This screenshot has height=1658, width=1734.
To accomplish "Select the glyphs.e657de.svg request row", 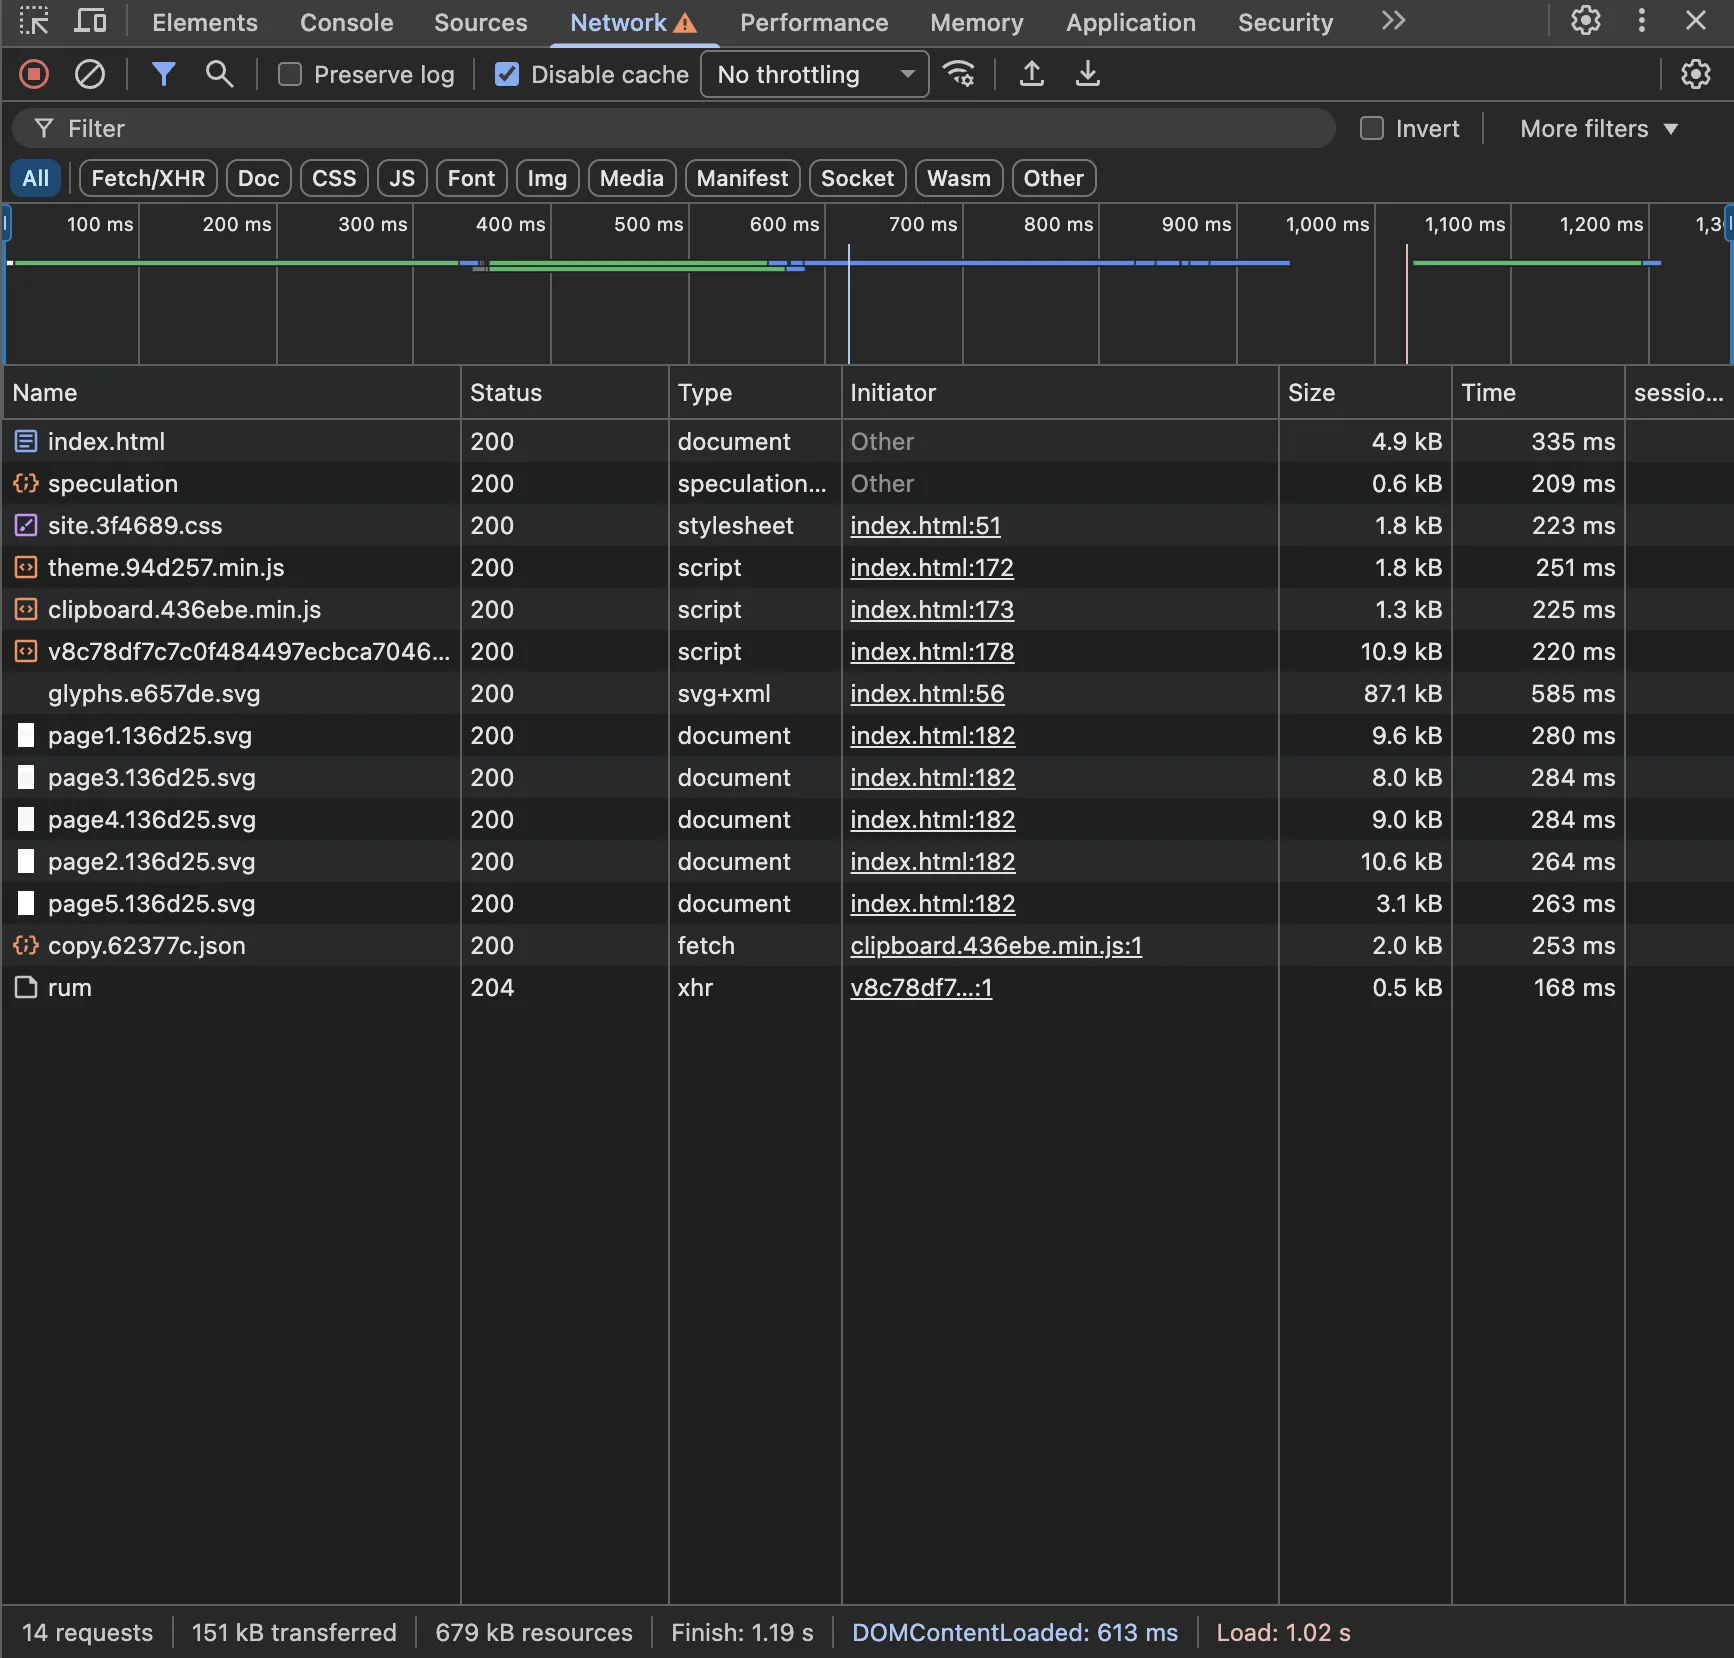I will point(867,693).
